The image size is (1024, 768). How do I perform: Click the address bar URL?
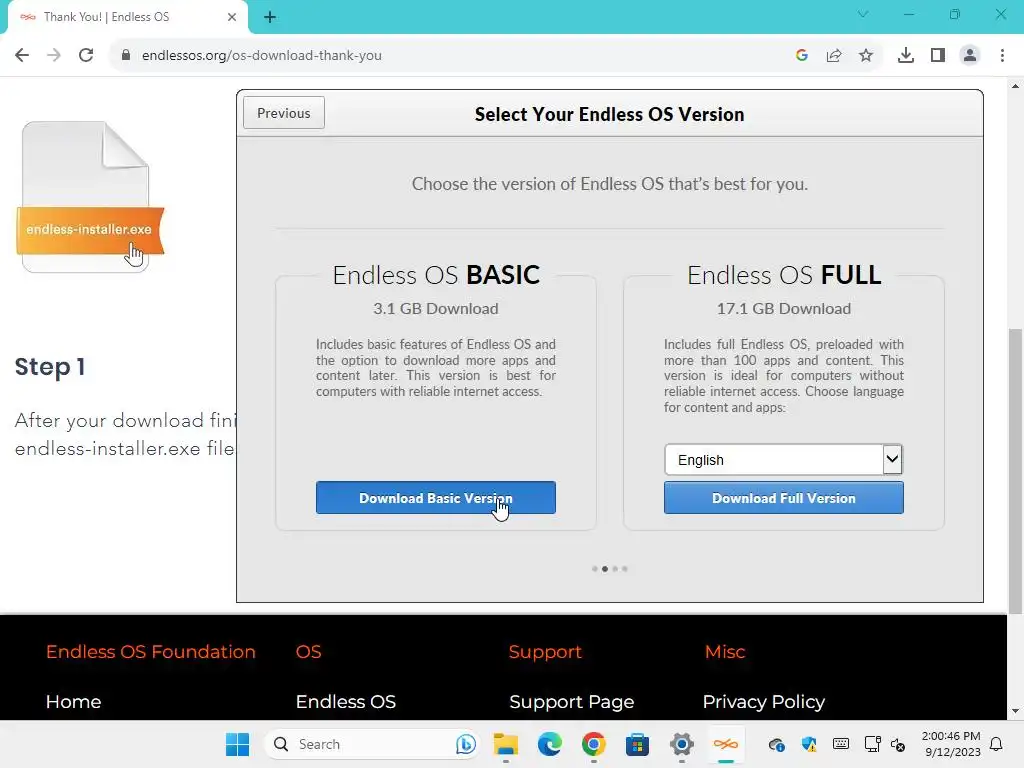coord(261,56)
